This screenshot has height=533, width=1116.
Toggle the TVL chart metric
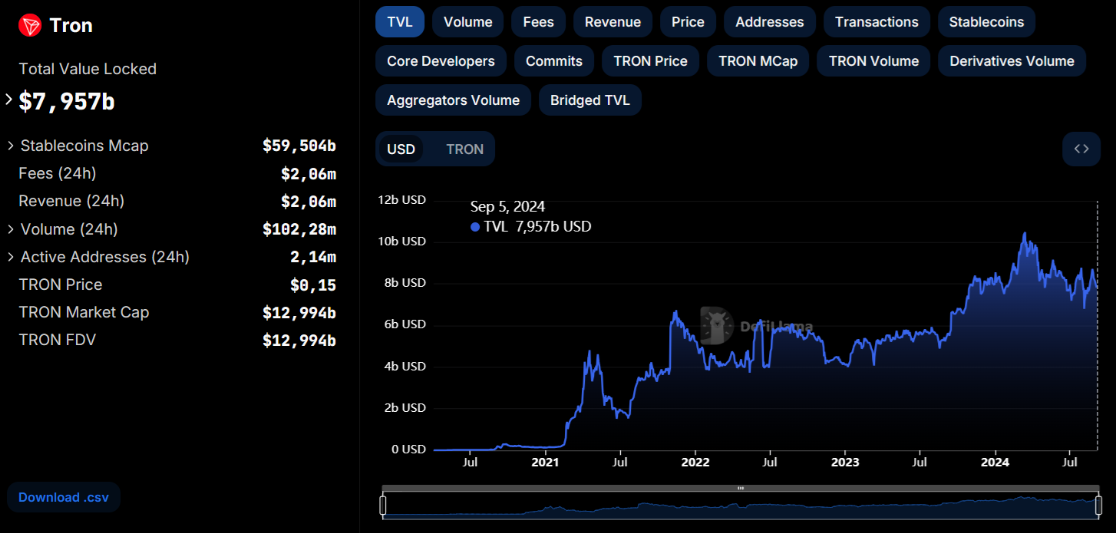tap(400, 22)
